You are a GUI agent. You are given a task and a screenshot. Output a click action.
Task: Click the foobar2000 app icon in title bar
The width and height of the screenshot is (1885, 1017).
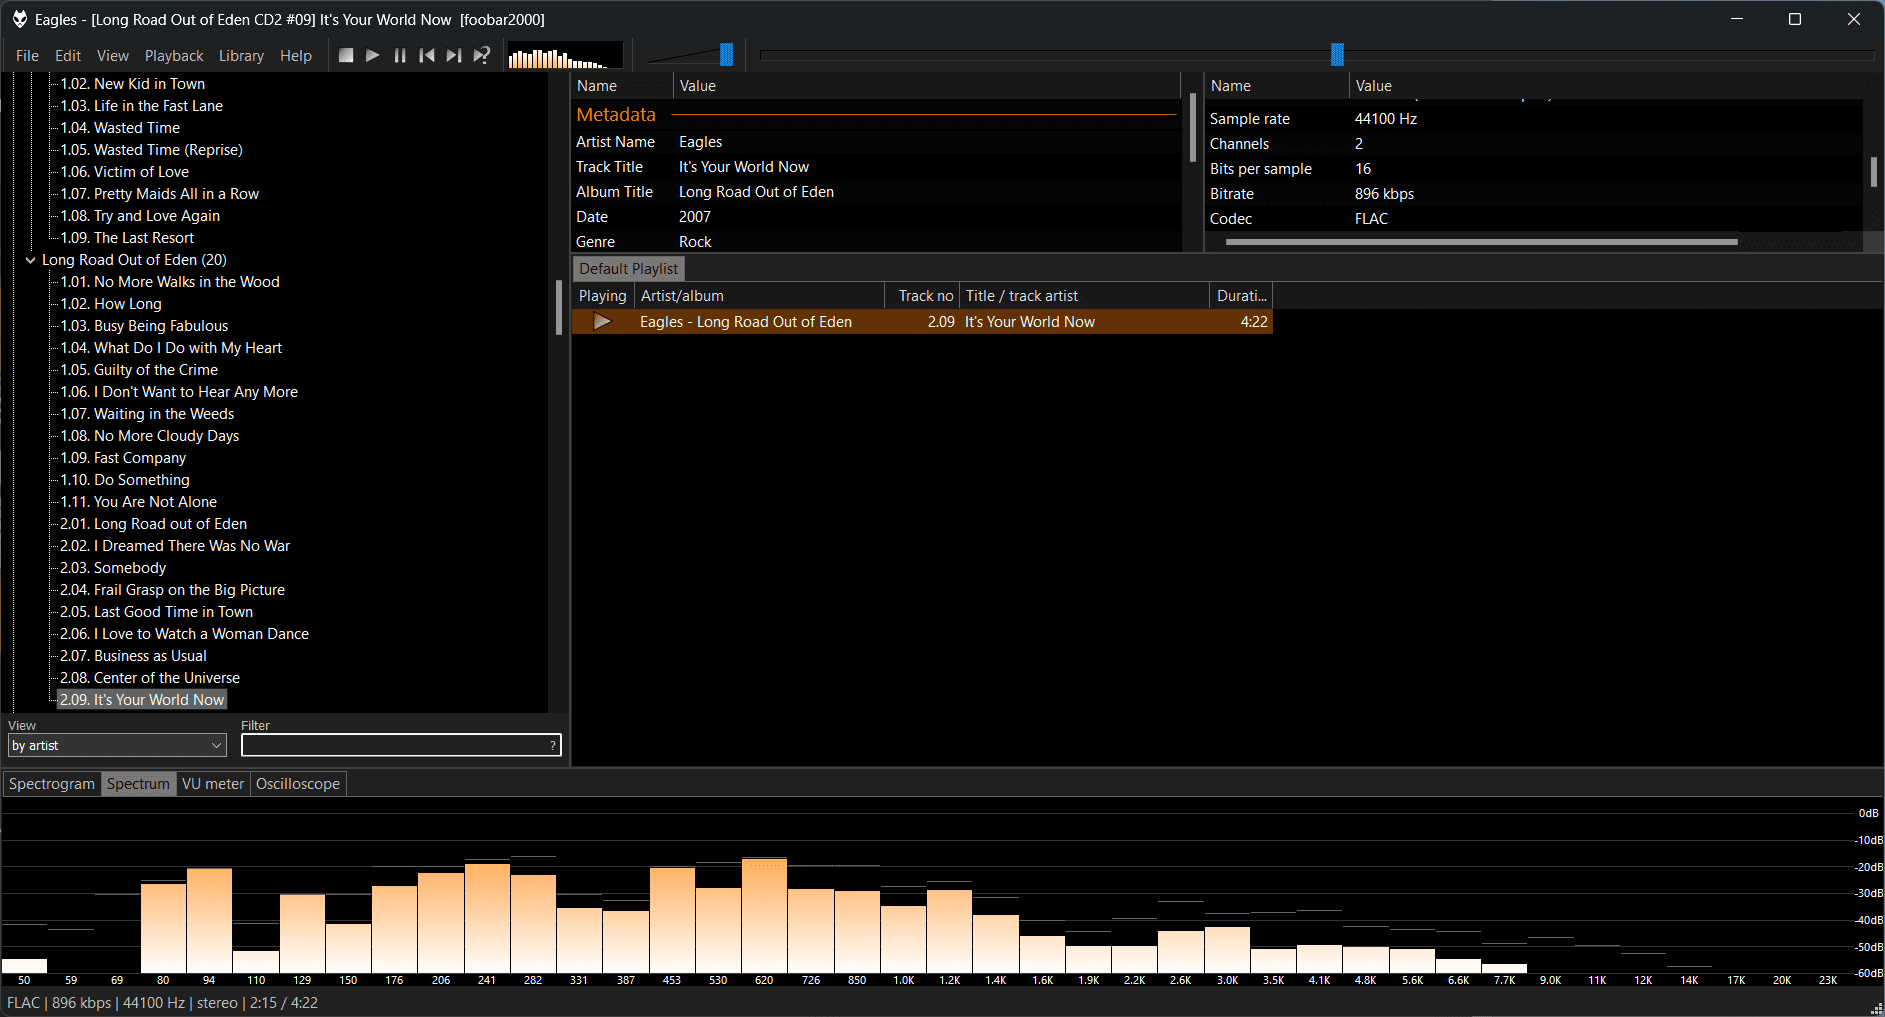pyautogui.click(x=19, y=19)
